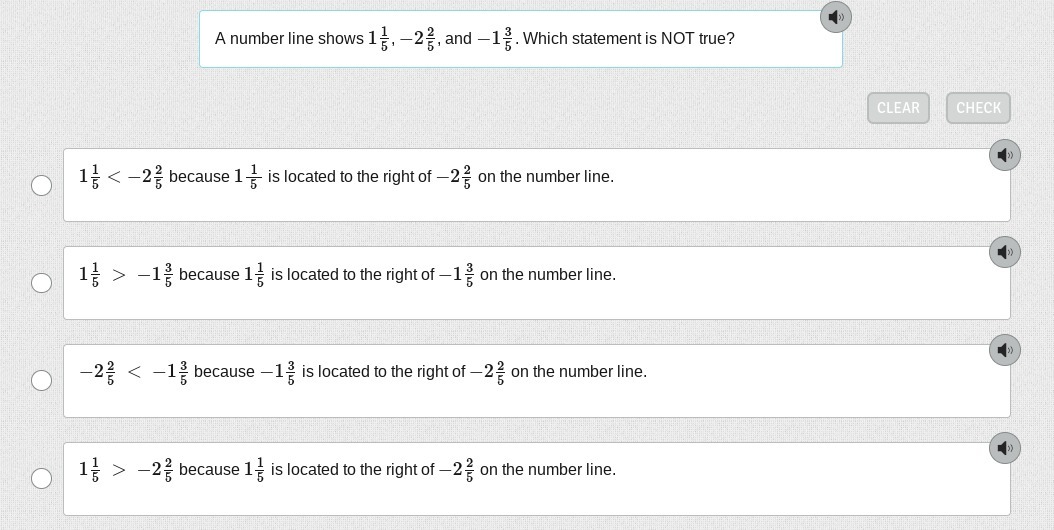This screenshot has height=530, width=1054.
Task: Play audio for the fourth answer choice
Action: coord(1004,448)
